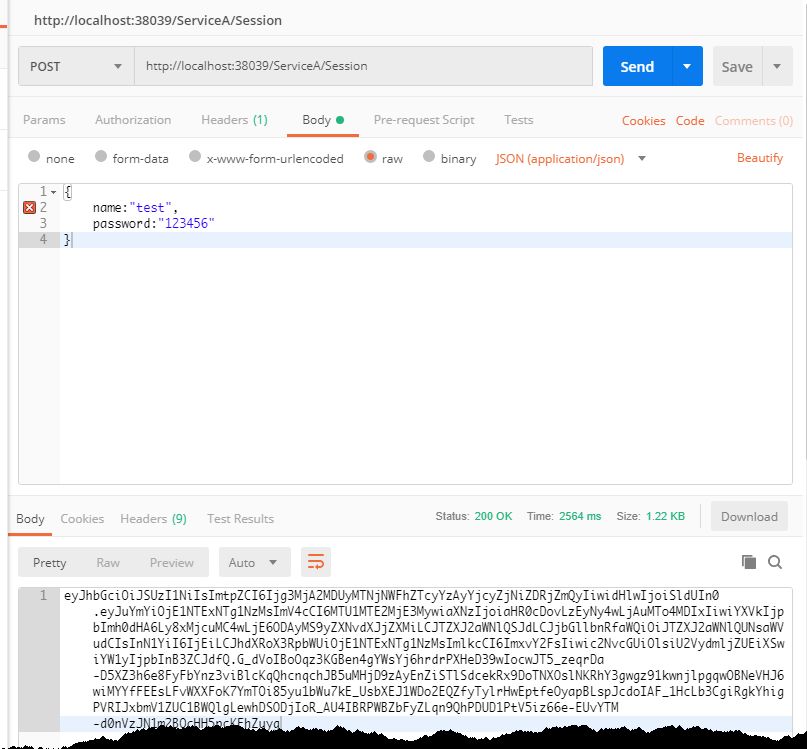Click the Beautify link
The width and height of the screenshot is (807, 749).
(x=760, y=158)
